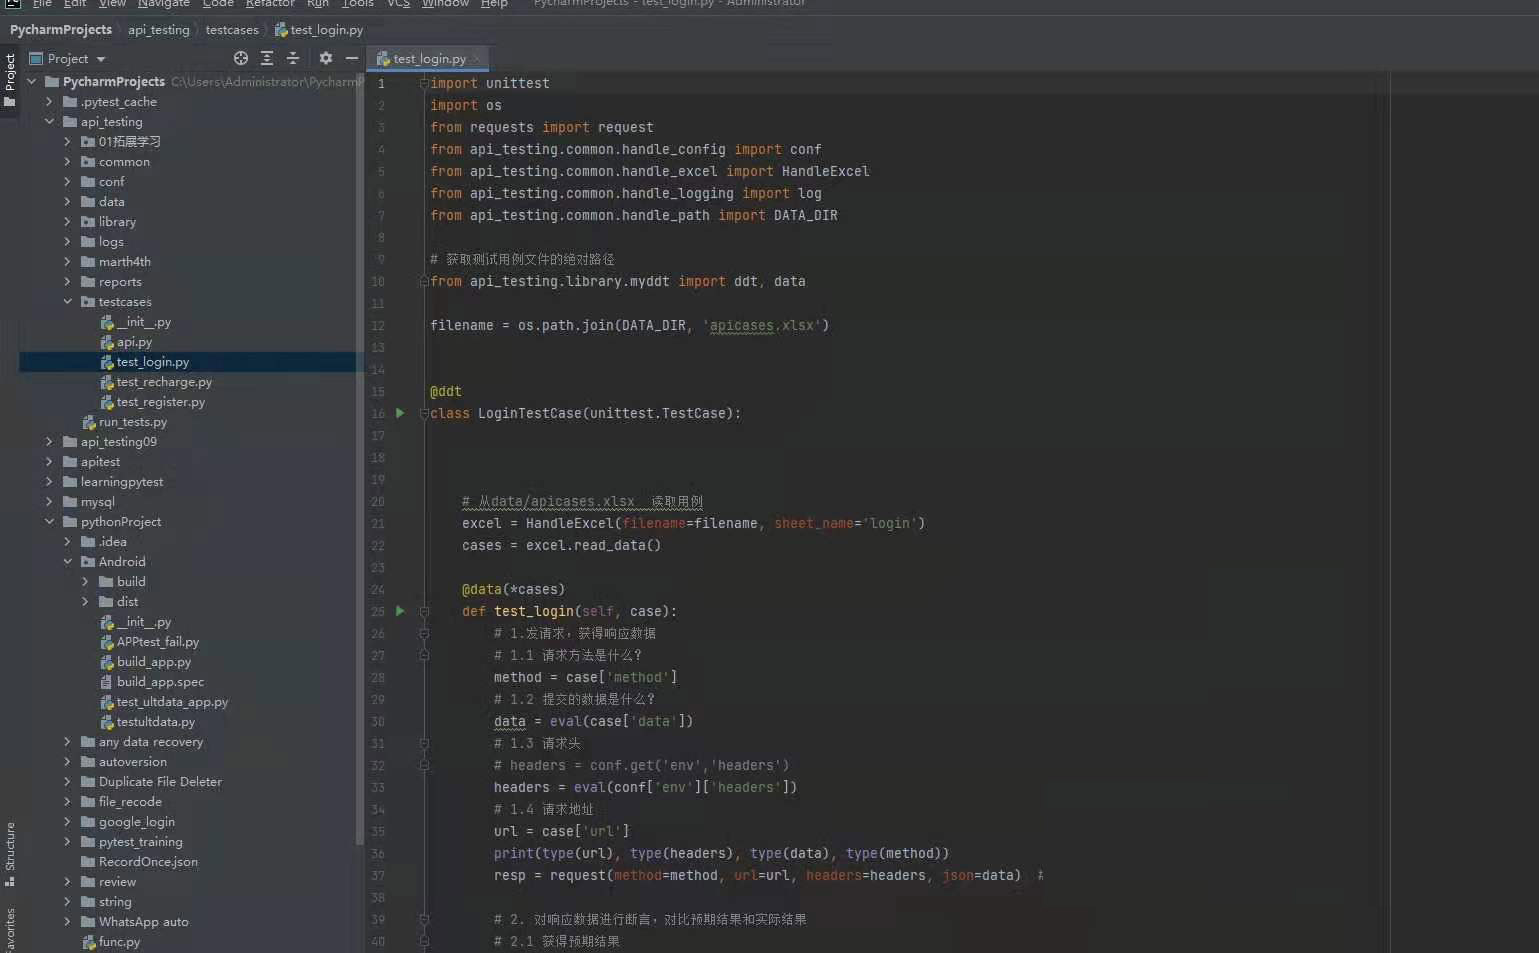
Task: Expand the WhatsApp auto folder
Action: point(67,921)
